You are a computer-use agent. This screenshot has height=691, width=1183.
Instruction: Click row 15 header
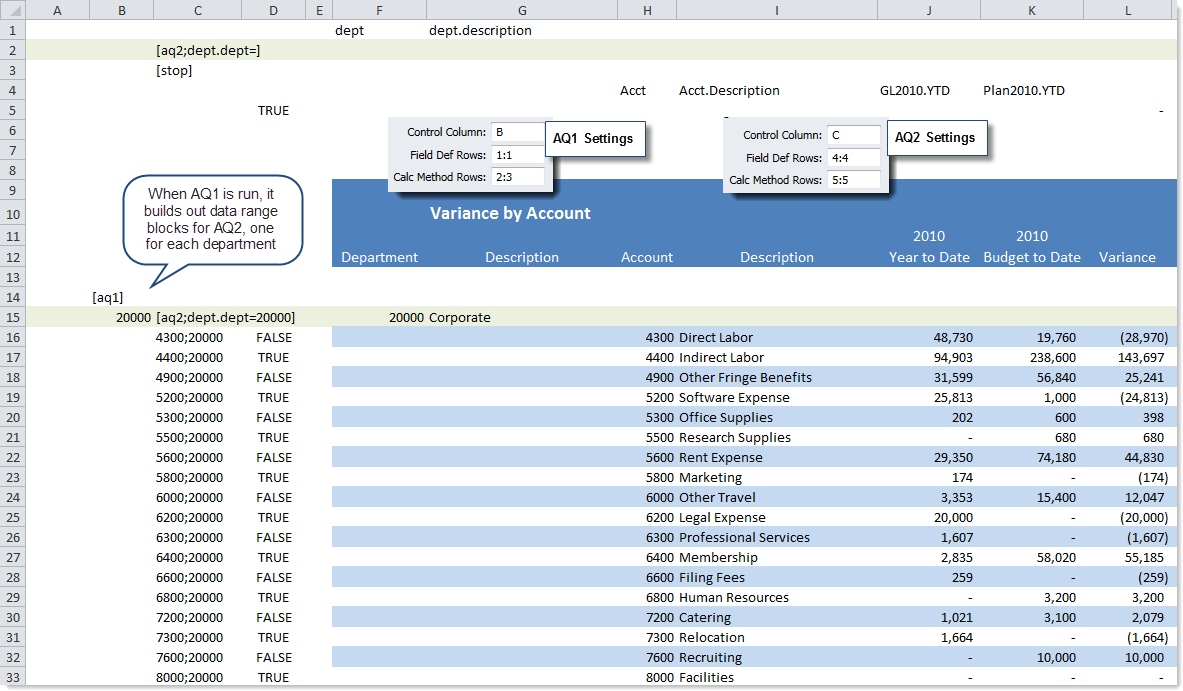pos(12,317)
